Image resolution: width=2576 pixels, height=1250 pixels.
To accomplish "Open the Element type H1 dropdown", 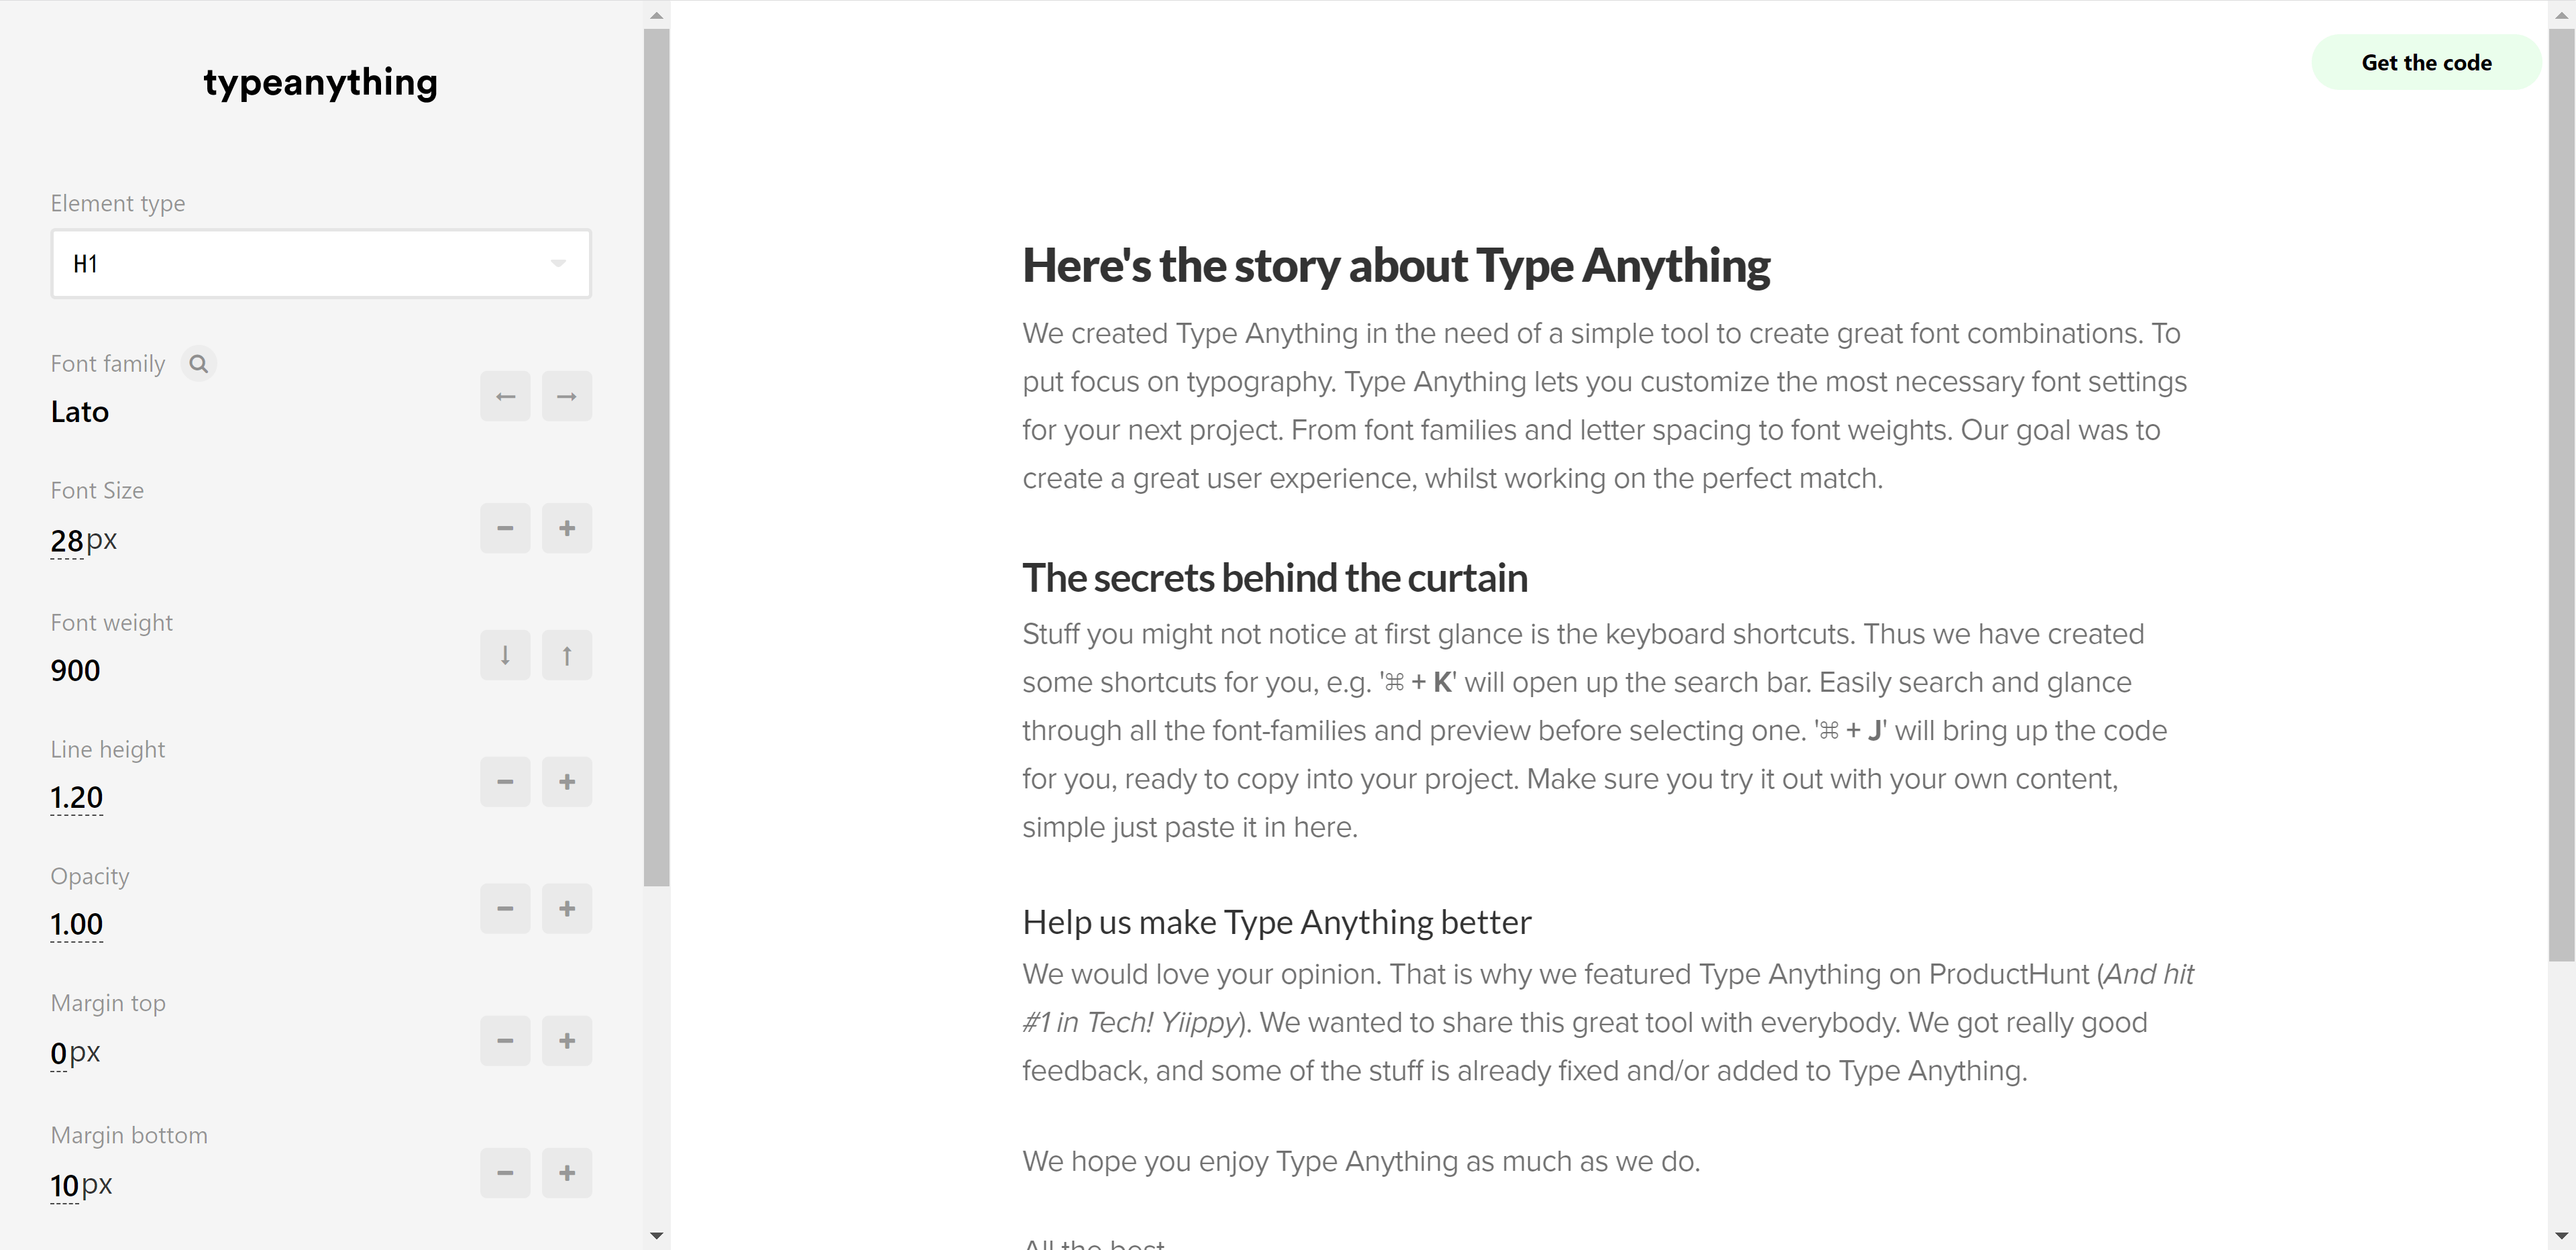I will point(321,264).
